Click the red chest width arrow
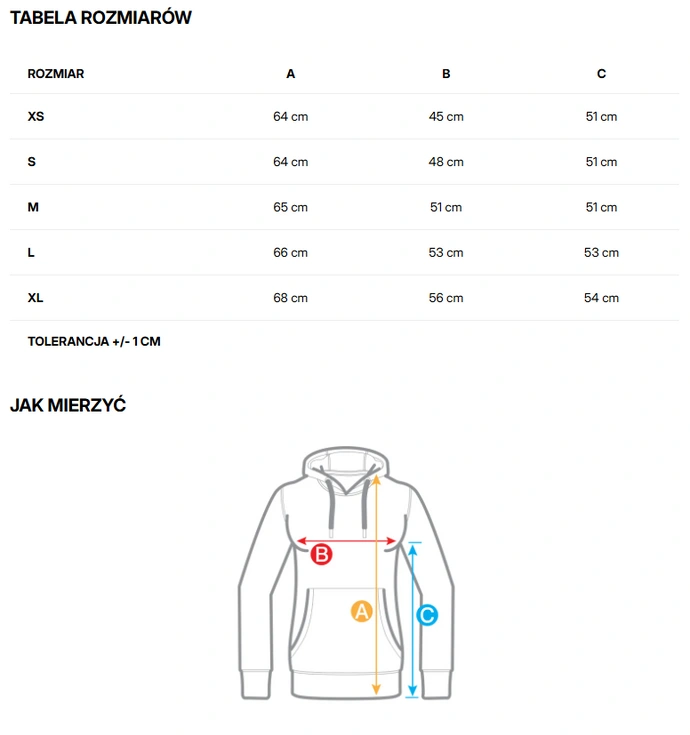 tap(346, 541)
